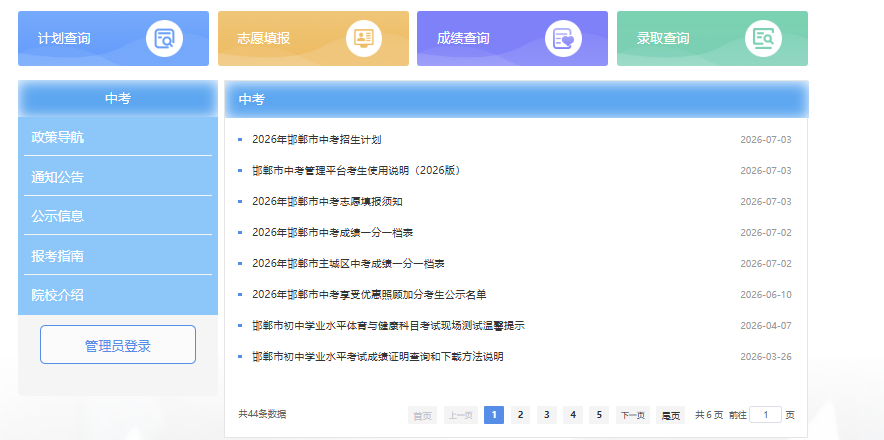The image size is (884, 440).
Task: Click the 录取查询 search list icon
Action: pyautogui.click(x=763, y=38)
